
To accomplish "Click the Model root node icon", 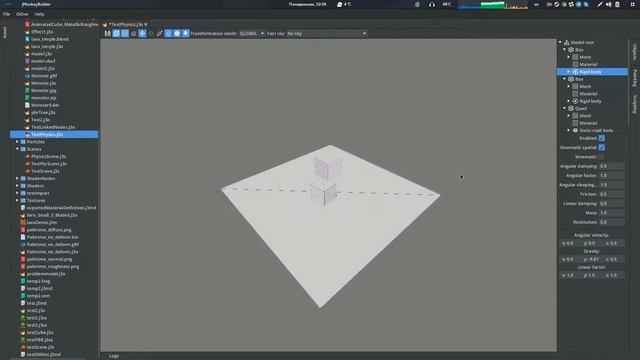I will (x=567, y=42).
